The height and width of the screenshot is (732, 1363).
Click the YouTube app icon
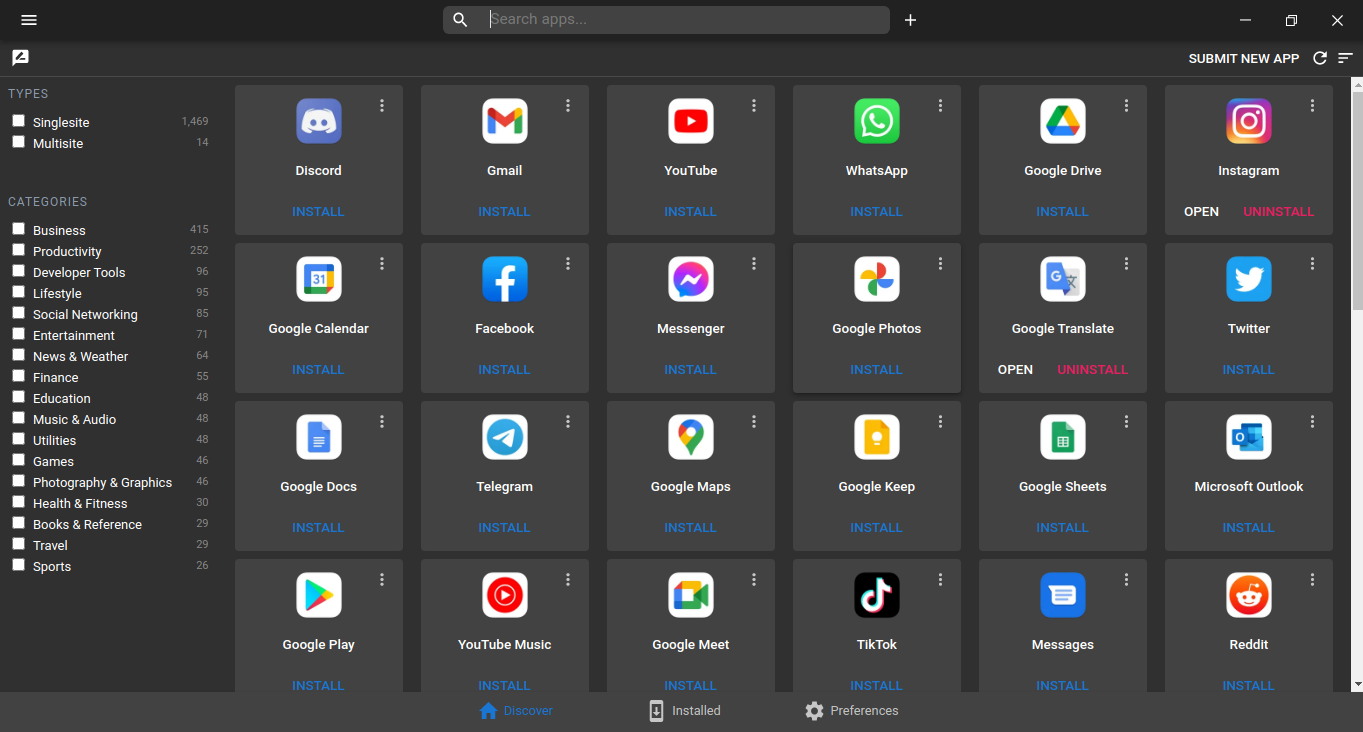[691, 121]
